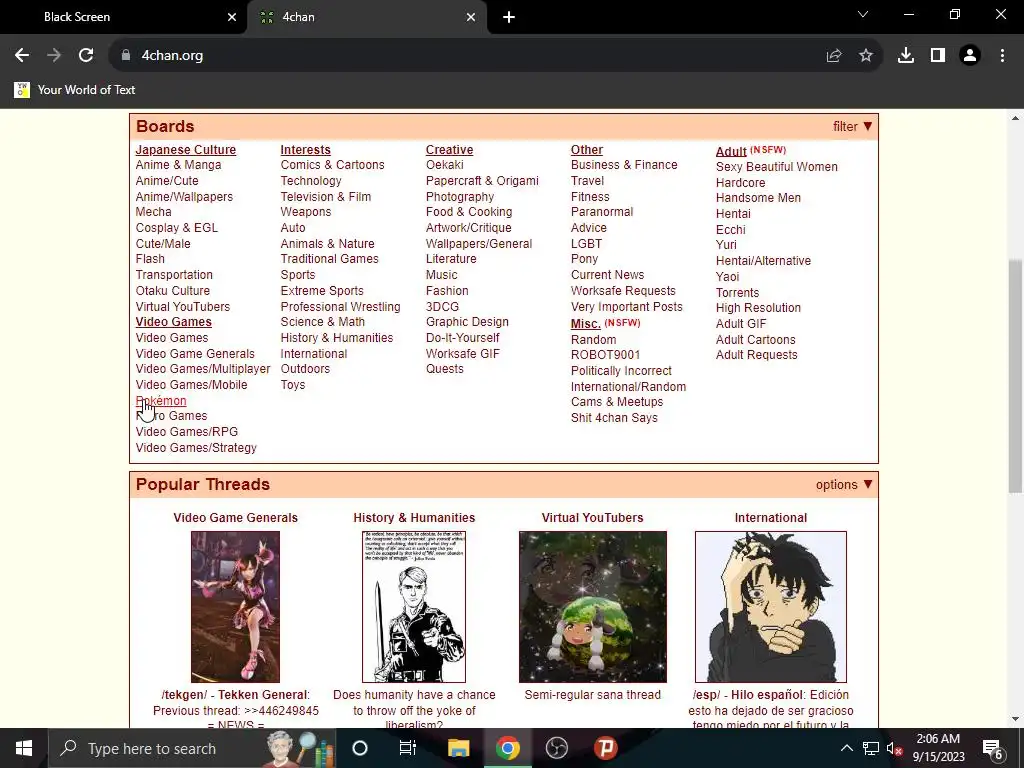
Task: Open the Virtual YouTubers board link
Action: [183, 306]
